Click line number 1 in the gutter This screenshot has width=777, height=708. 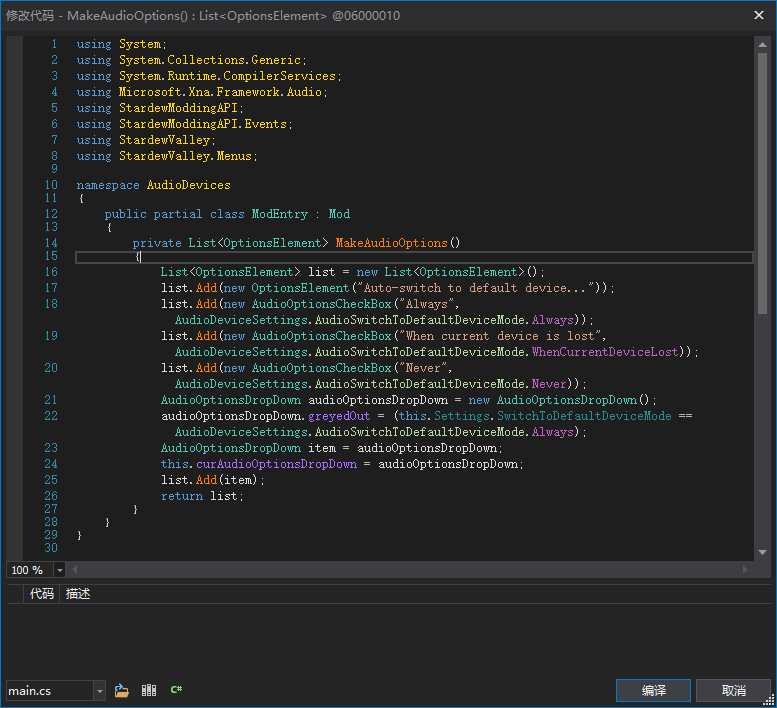54,44
